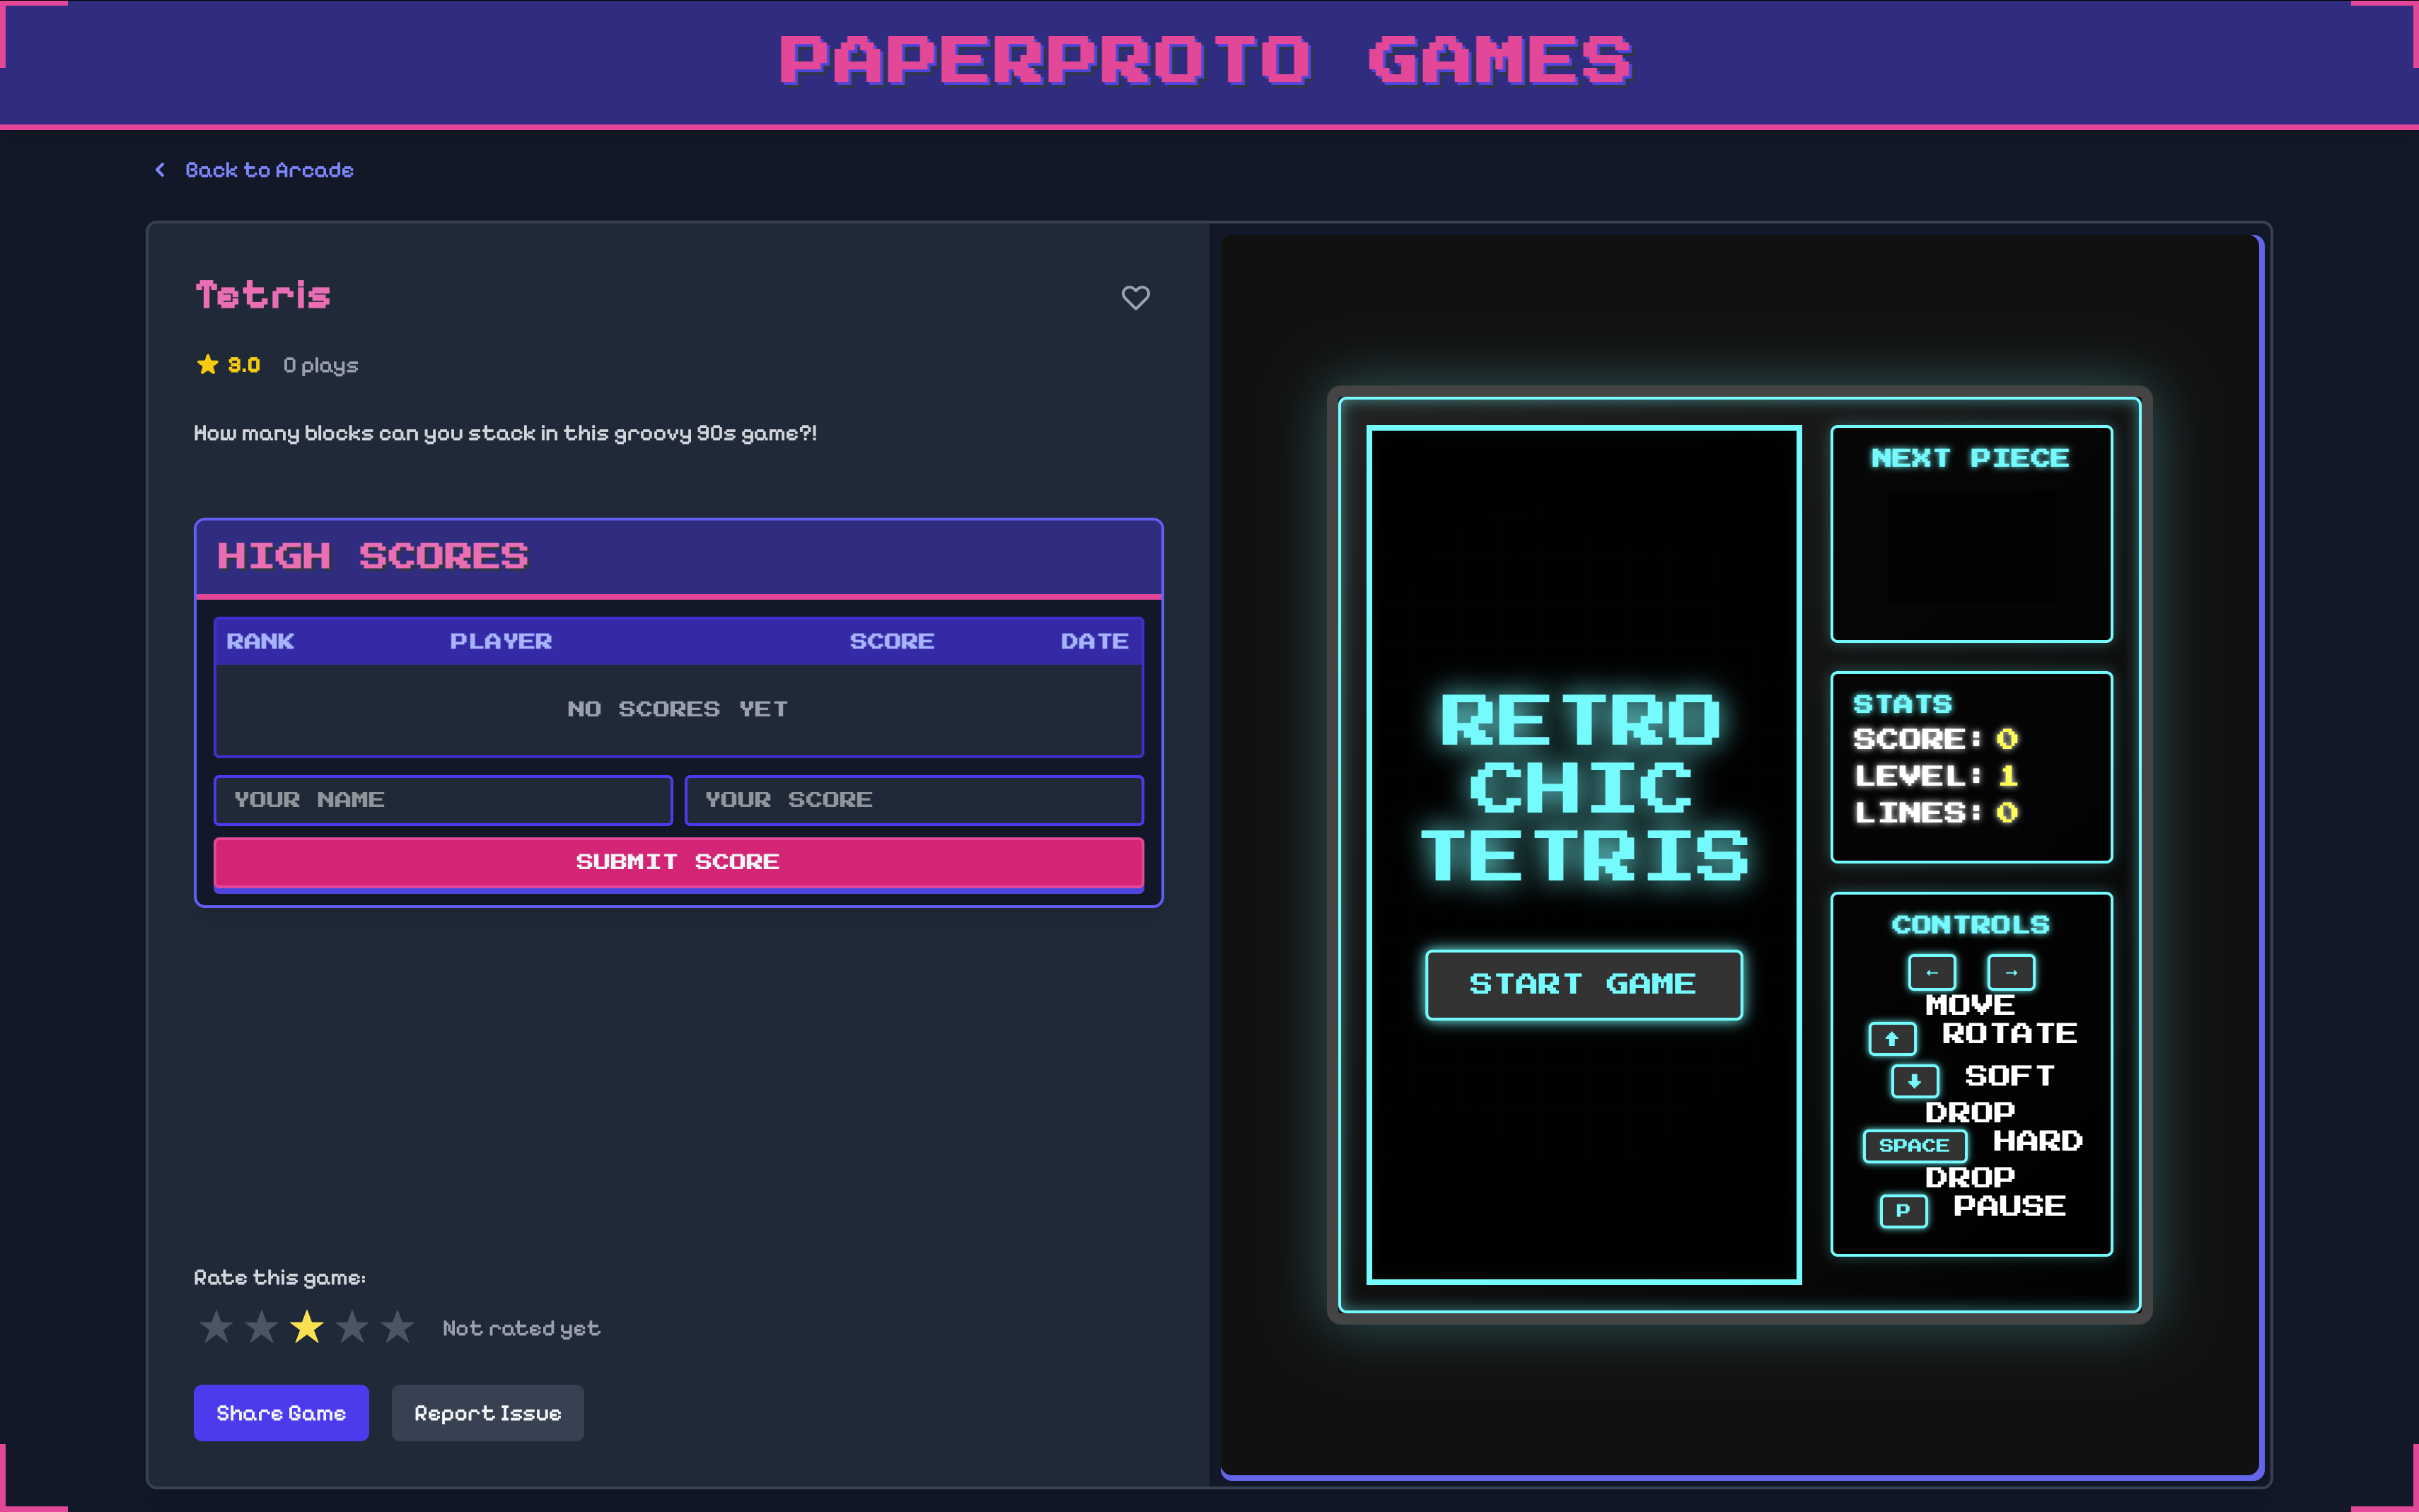2419x1512 pixels.
Task: Click the up arrow rotate key icon
Action: click(x=1891, y=1039)
